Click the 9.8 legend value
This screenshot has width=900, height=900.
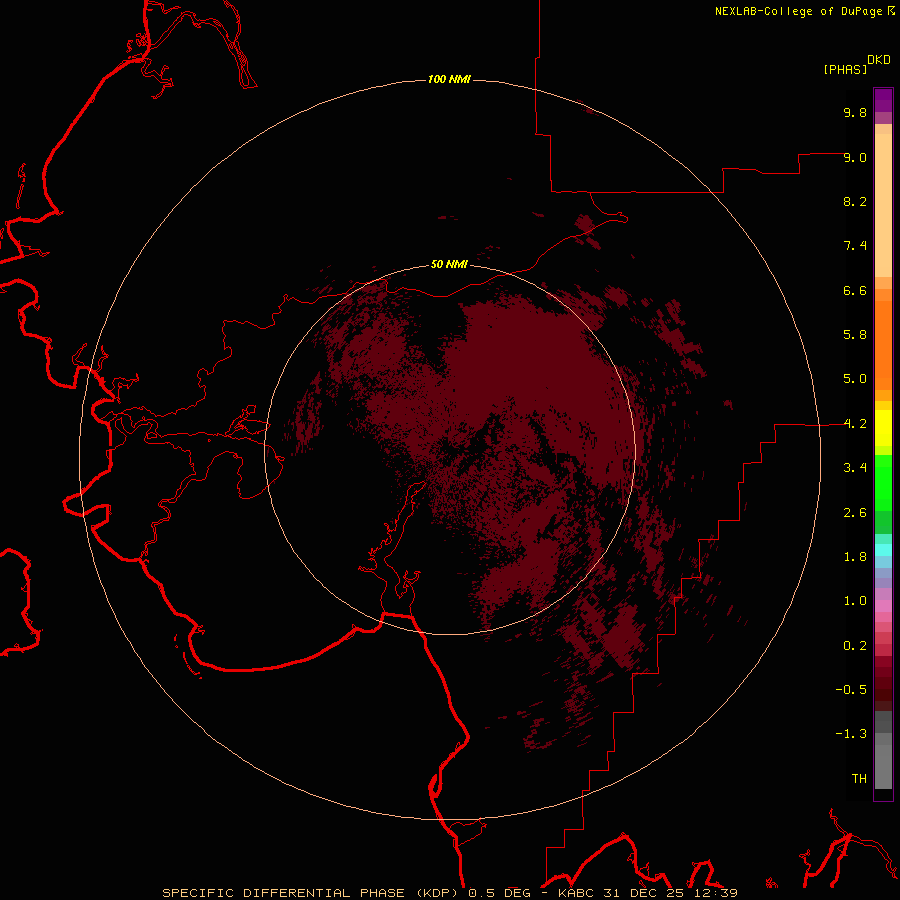(855, 112)
